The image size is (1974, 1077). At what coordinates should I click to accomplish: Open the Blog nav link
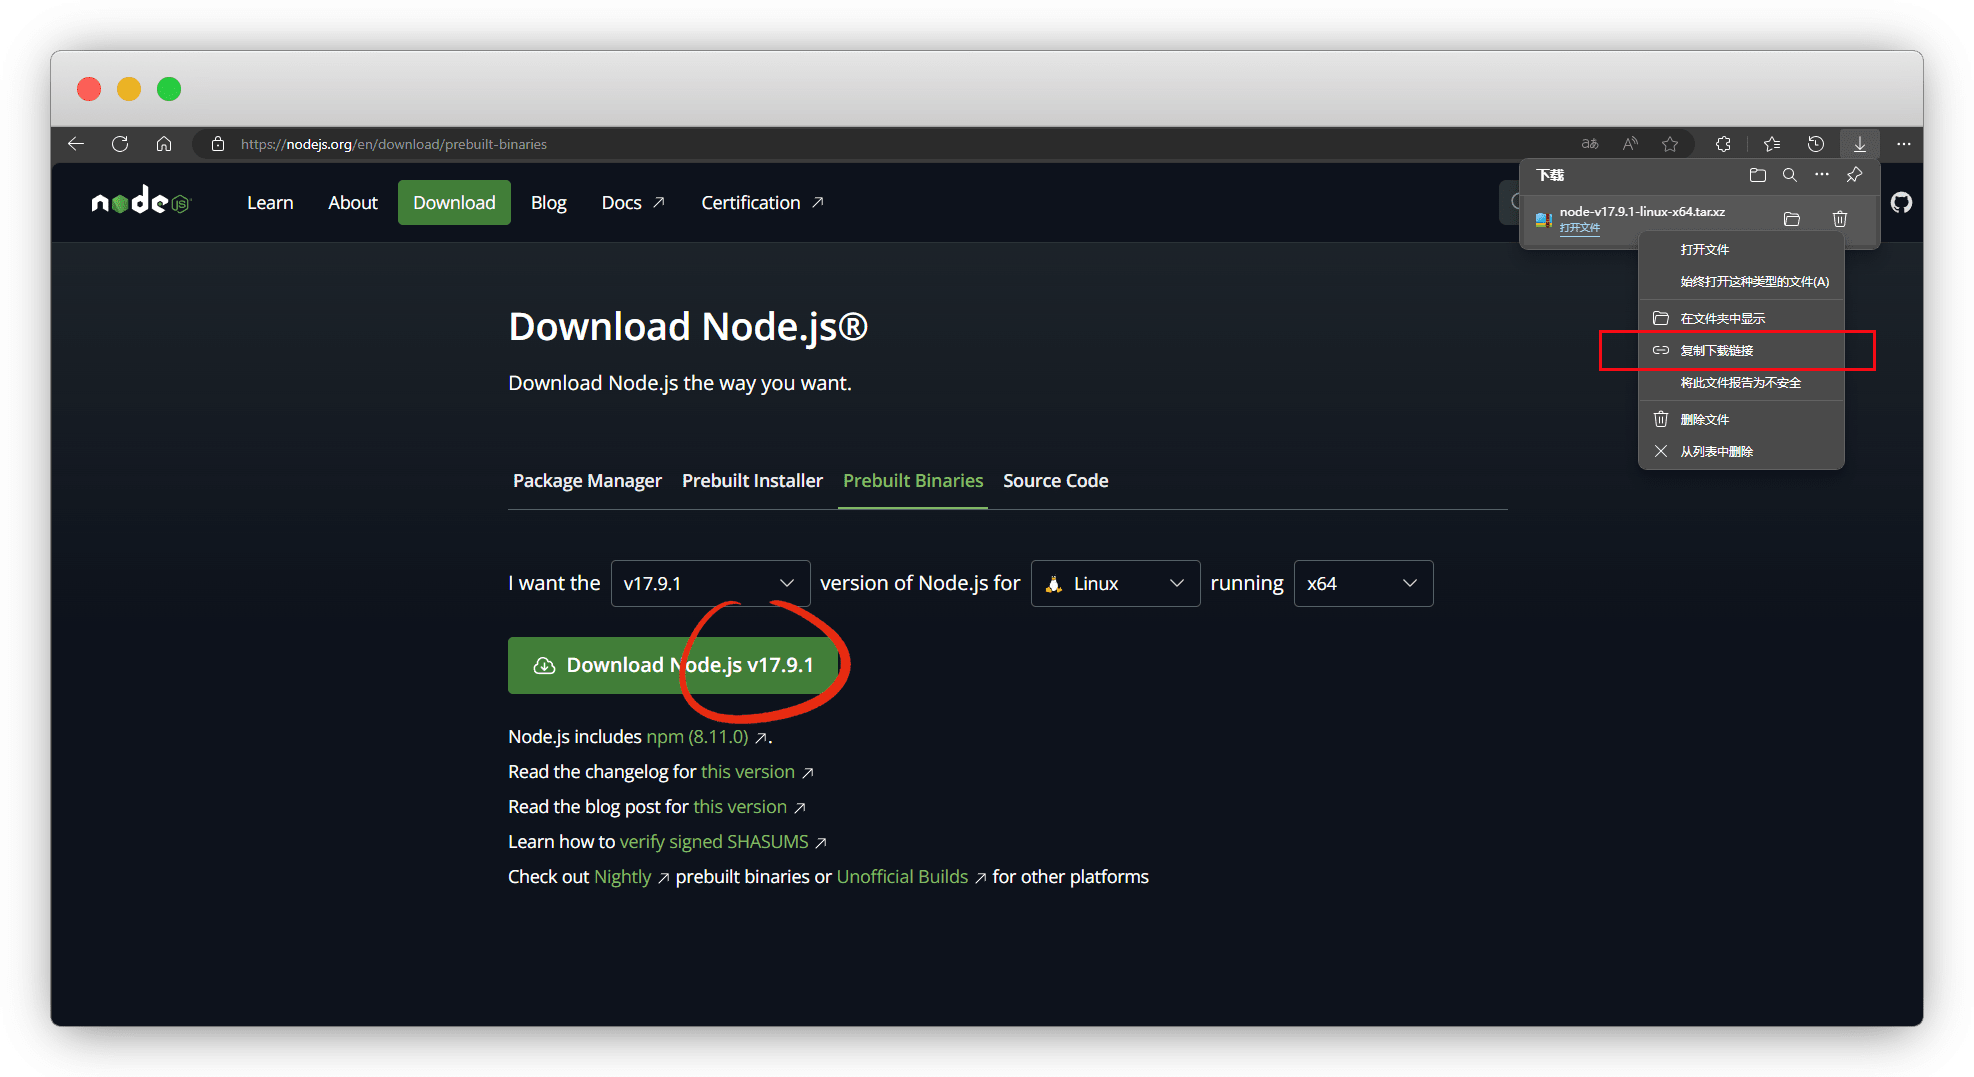coord(548,203)
